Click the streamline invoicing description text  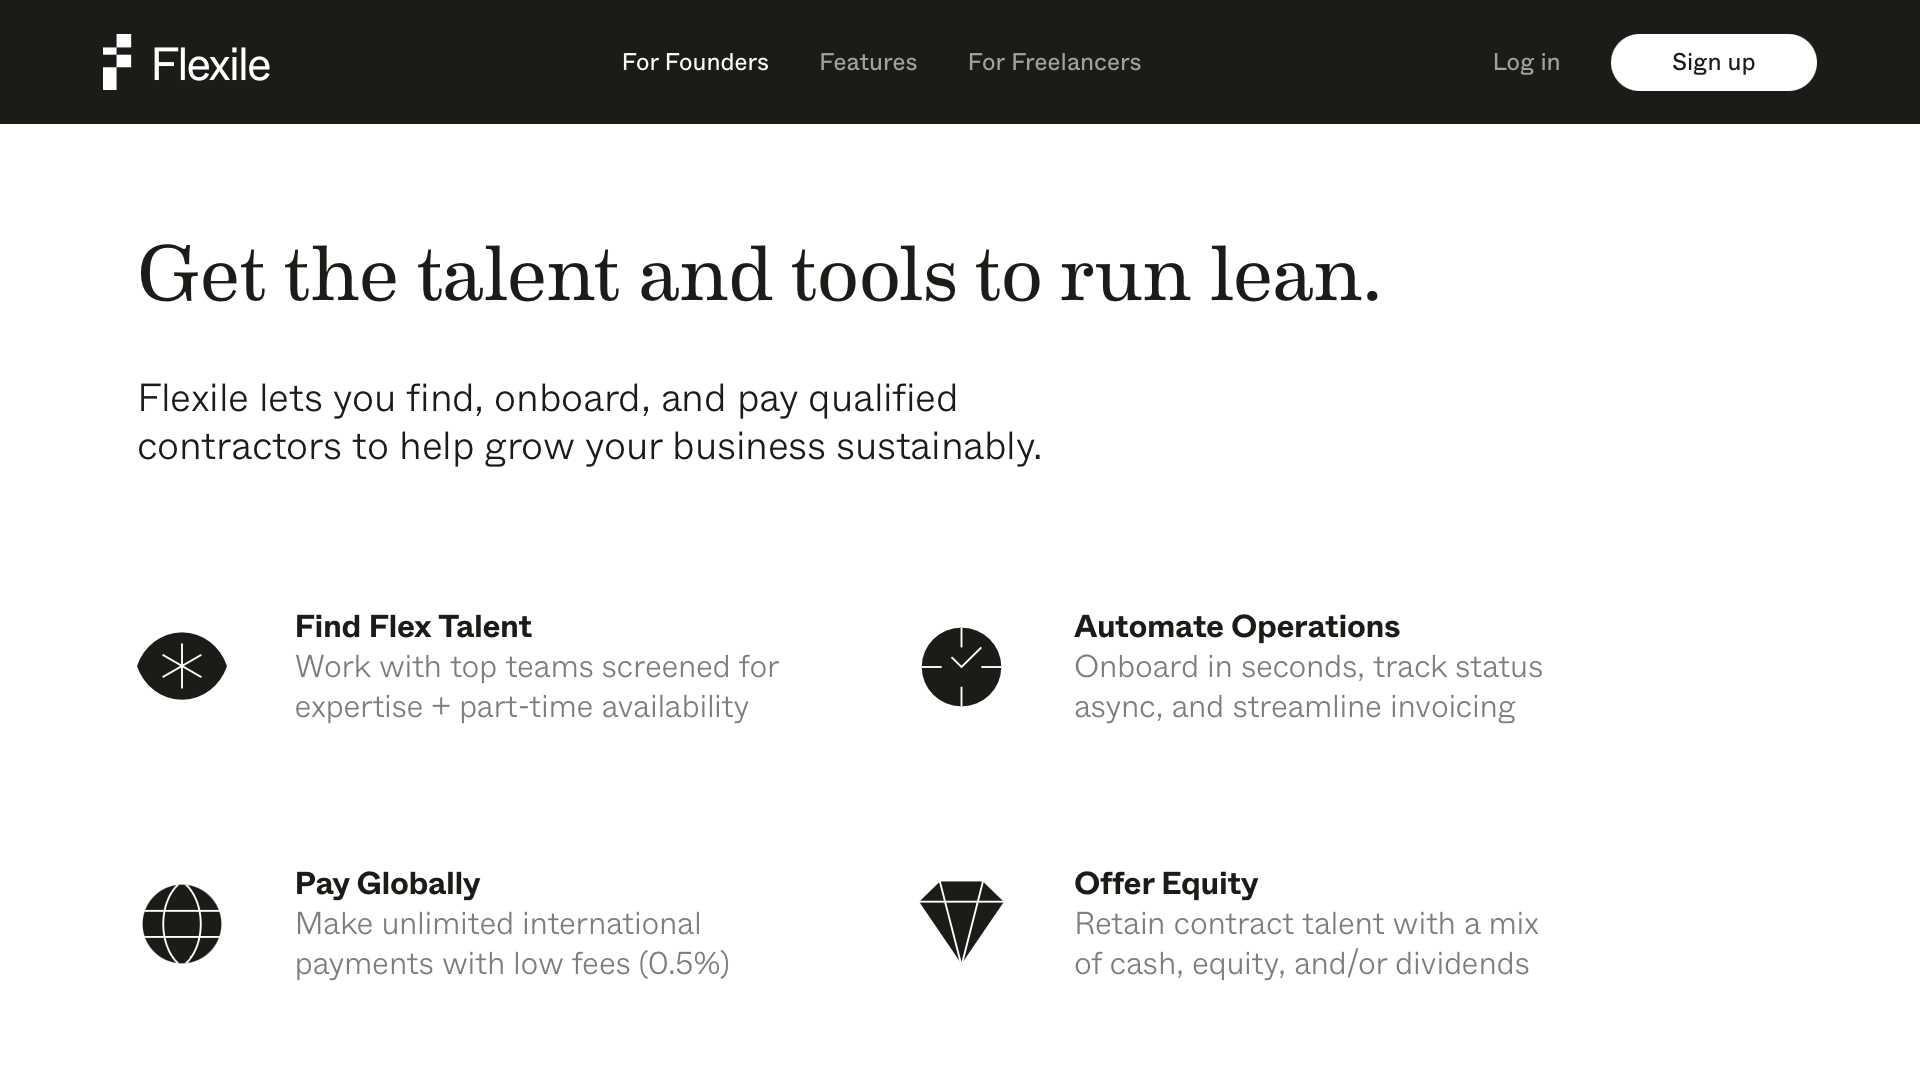1308,686
